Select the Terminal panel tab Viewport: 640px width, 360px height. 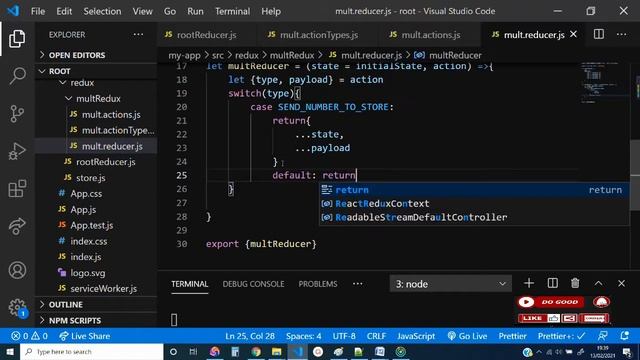tap(189, 284)
